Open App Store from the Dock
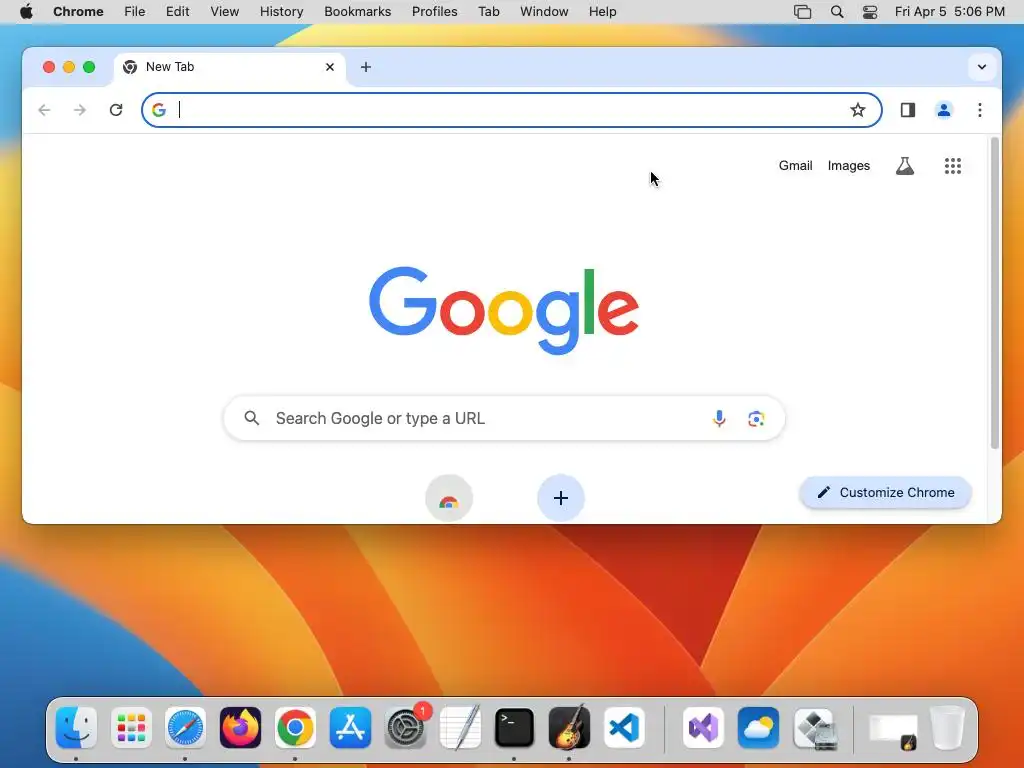 tap(350, 728)
